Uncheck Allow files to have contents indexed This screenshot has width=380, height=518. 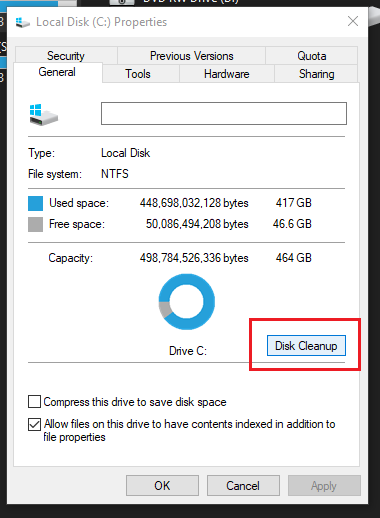[x=34, y=424]
